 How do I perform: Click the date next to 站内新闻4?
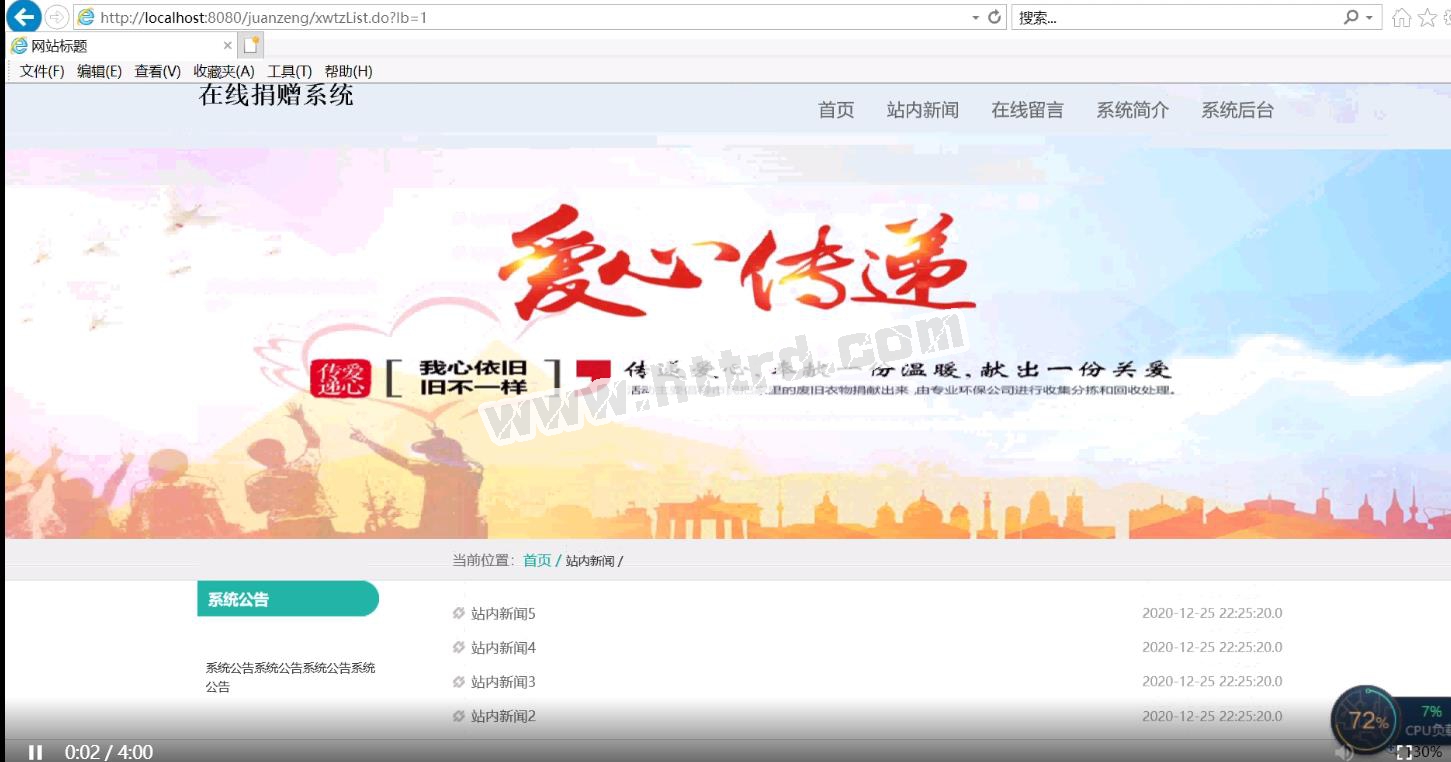pyautogui.click(x=1212, y=647)
